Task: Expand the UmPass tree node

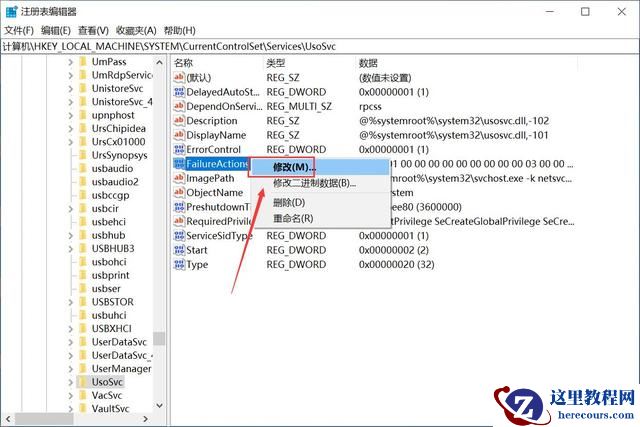Action: coord(71,62)
